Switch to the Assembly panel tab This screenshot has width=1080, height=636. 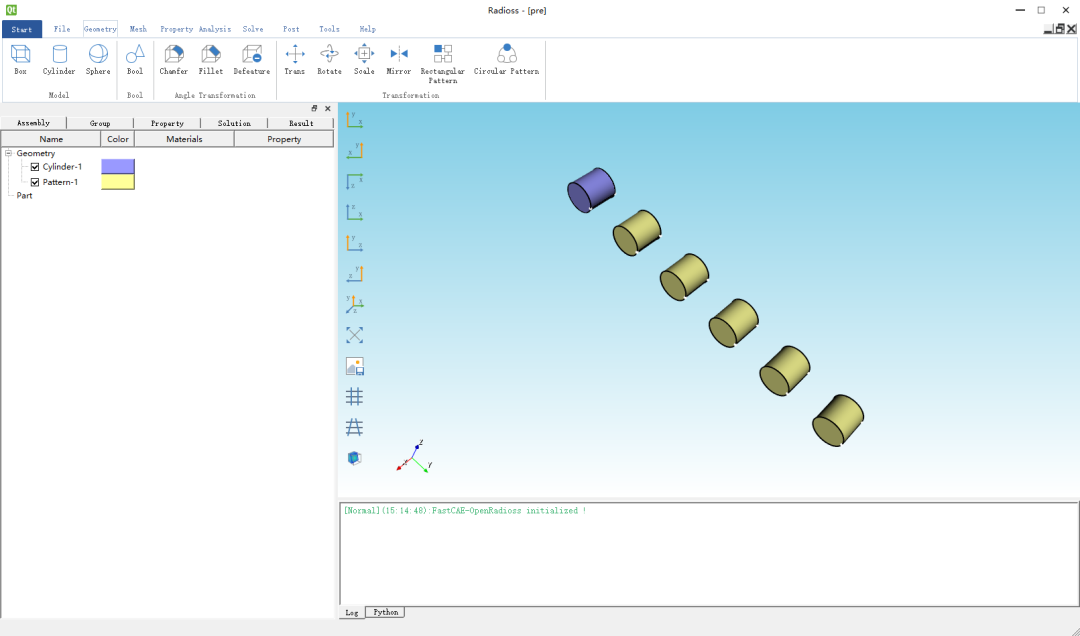coord(33,123)
